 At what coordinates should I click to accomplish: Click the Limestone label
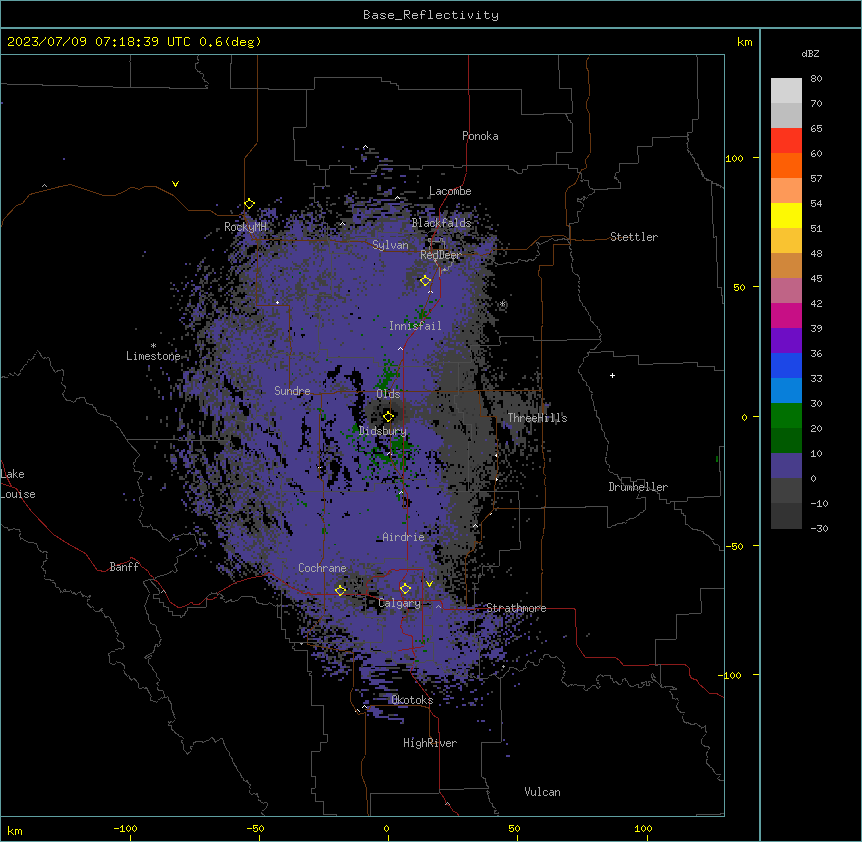(x=153, y=356)
